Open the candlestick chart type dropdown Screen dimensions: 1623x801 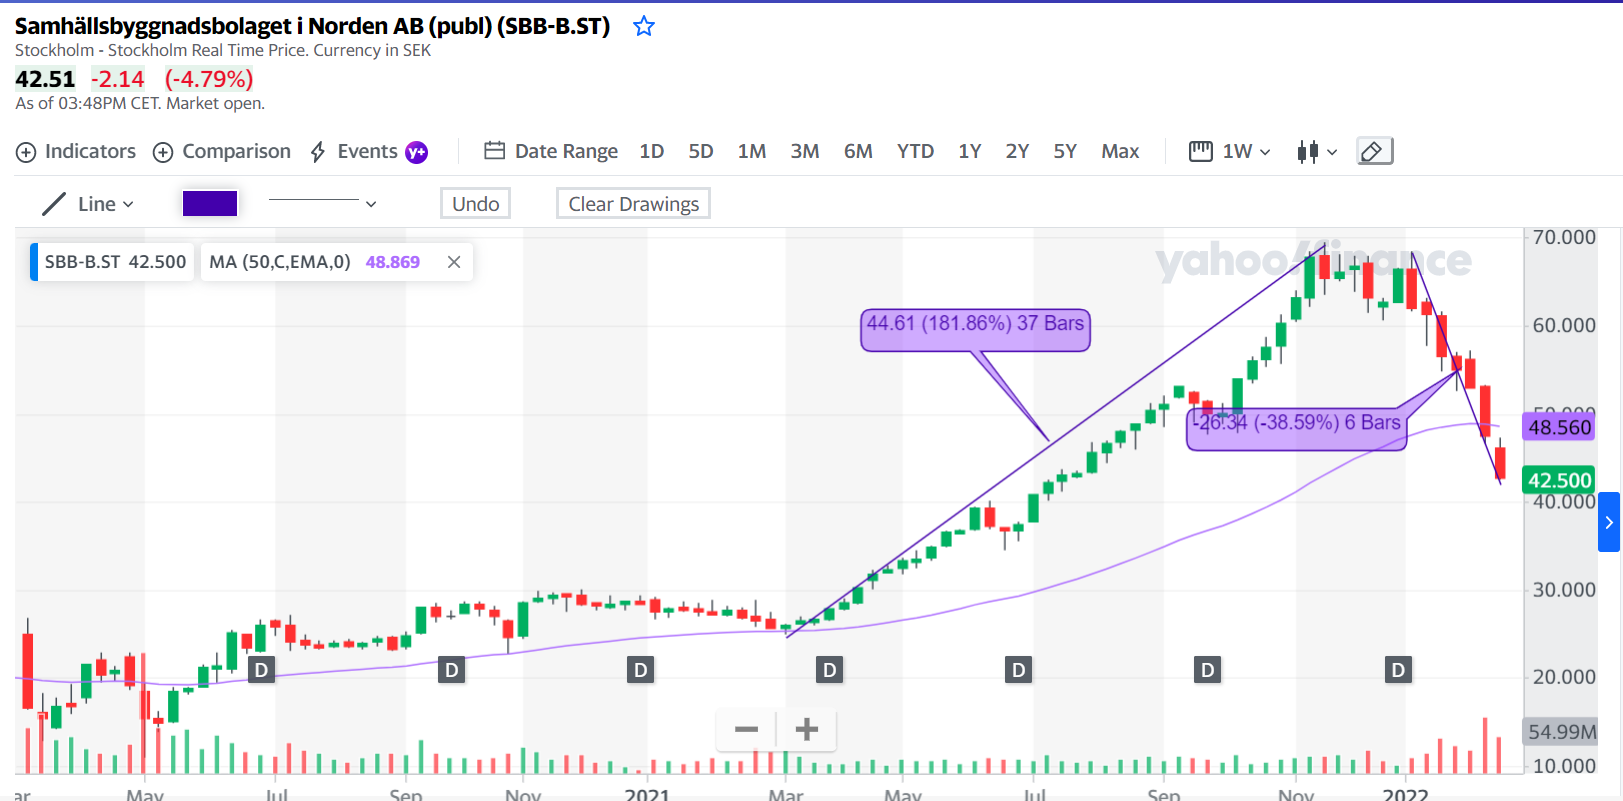pyautogui.click(x=1317, y=152)
